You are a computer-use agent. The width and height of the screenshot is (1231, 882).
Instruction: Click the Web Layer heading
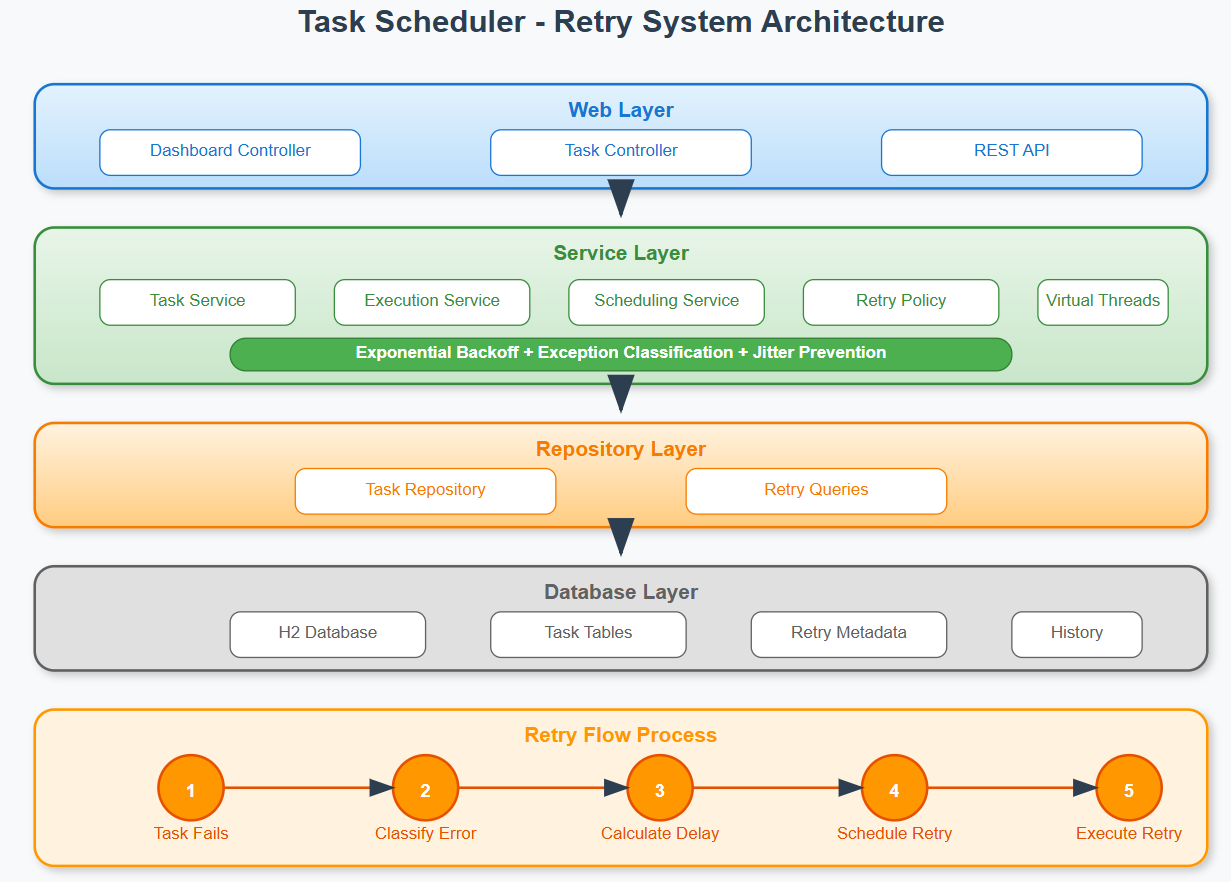(621, 110)
